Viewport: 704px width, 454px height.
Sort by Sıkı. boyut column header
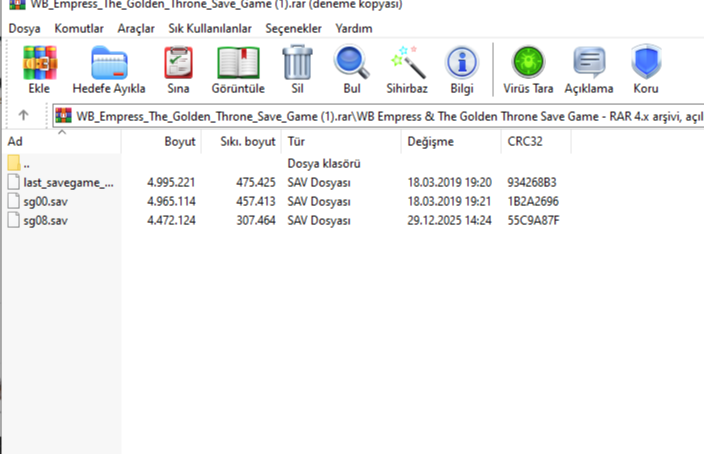[241, 141]
